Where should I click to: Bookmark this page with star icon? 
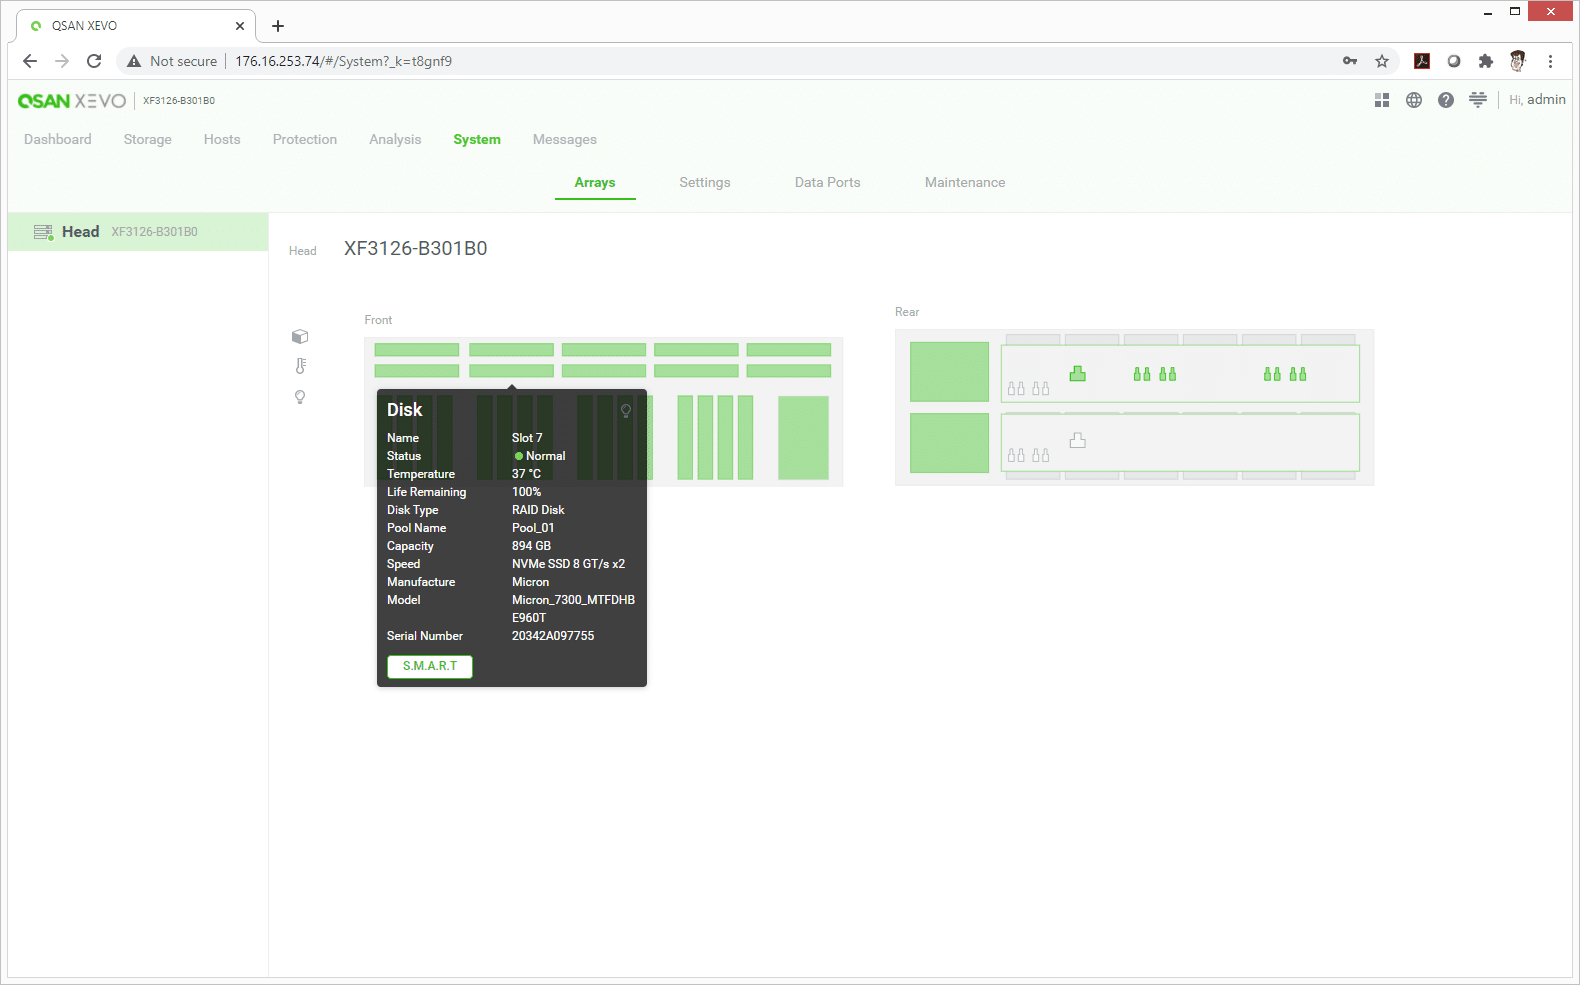coord(1382,61)
